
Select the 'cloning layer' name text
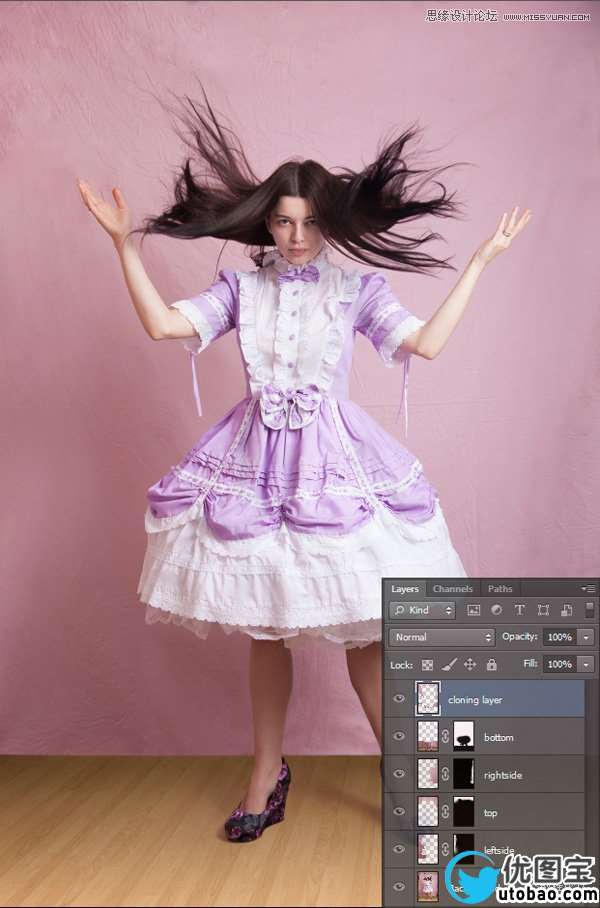(475, 700)
